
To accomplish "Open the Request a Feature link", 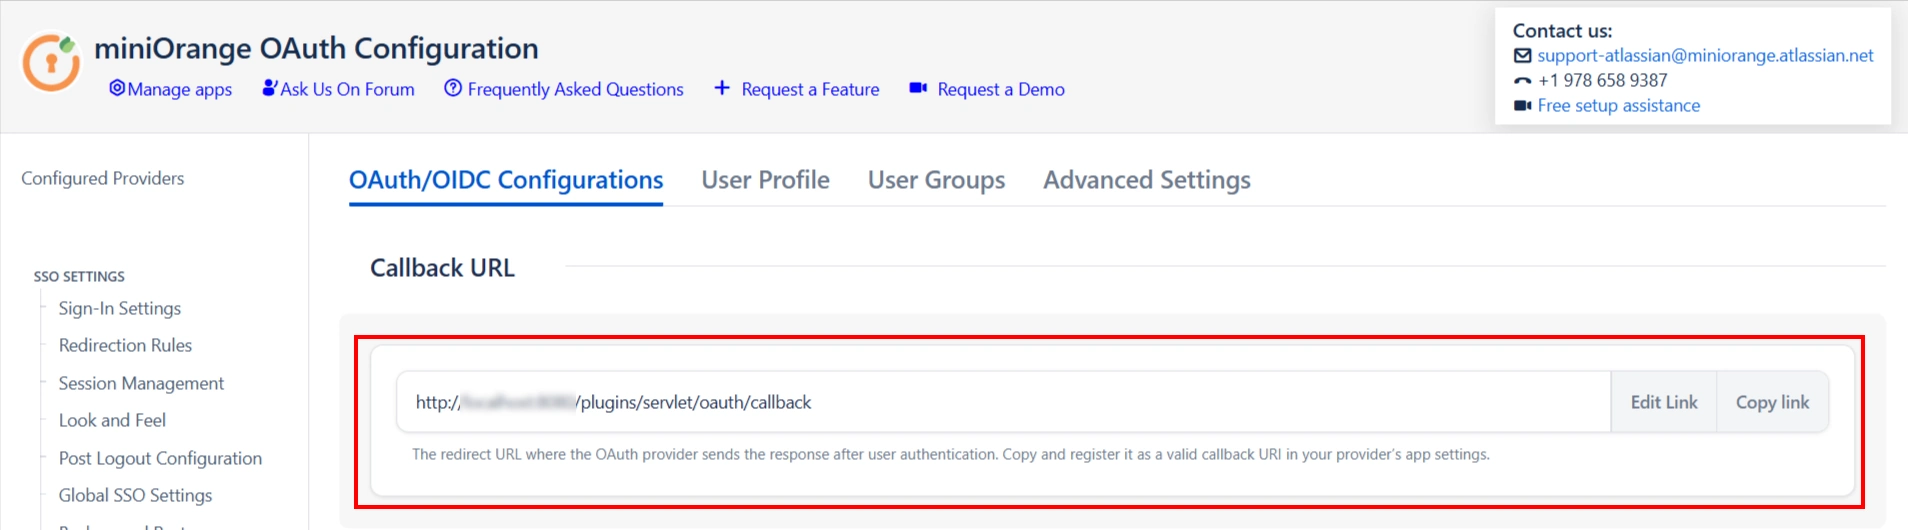I will click(x=810, y=89).
